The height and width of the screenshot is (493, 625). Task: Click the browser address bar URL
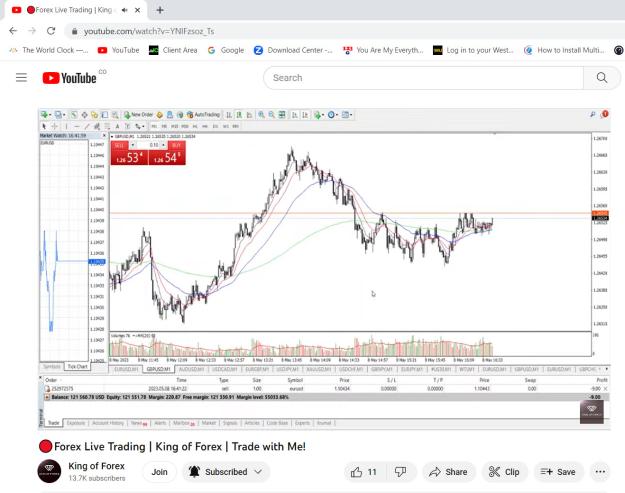click(149, 31)
